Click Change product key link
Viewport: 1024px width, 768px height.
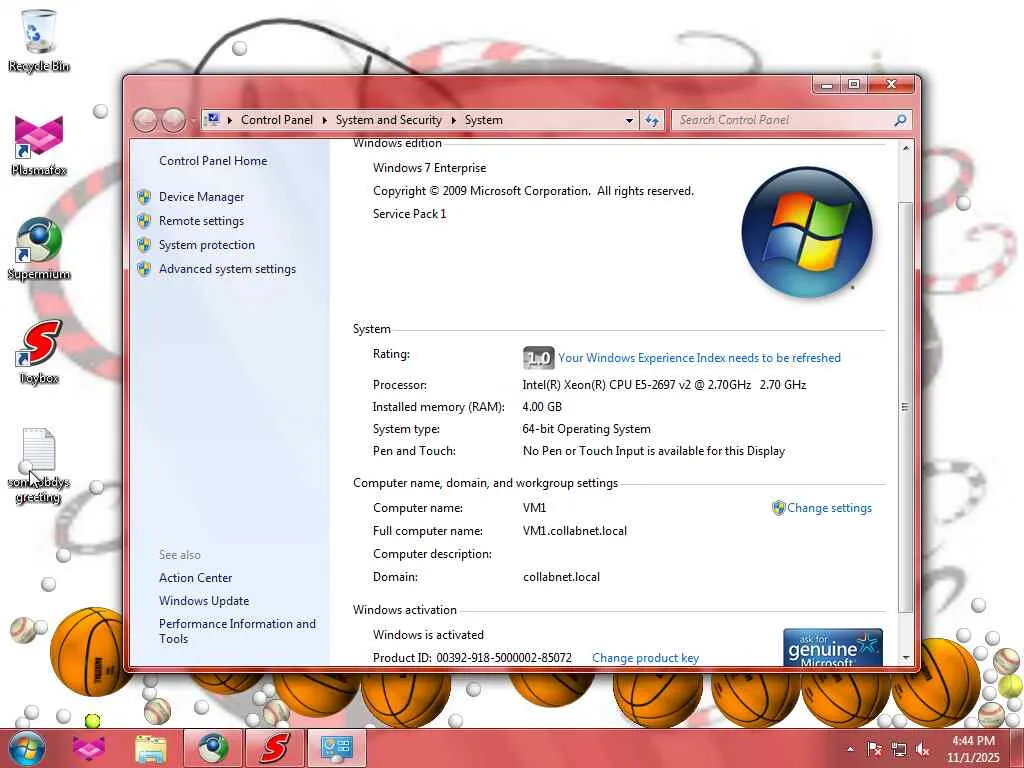click(645, 658)
